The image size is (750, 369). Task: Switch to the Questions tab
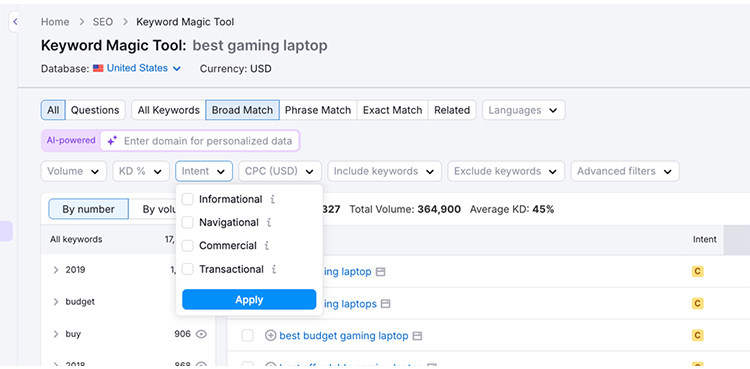point(95,110)
